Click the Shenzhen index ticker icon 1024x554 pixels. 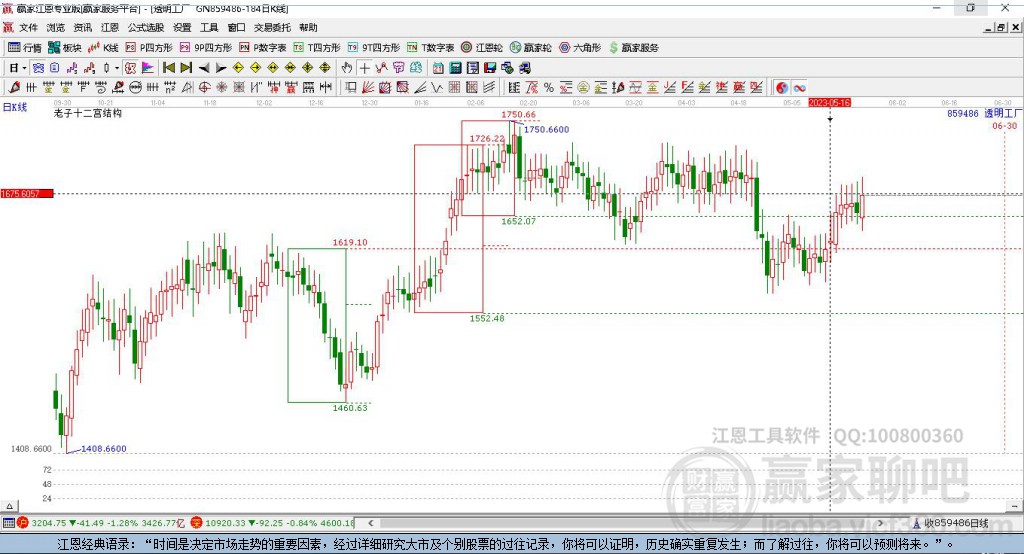(197, 523)
